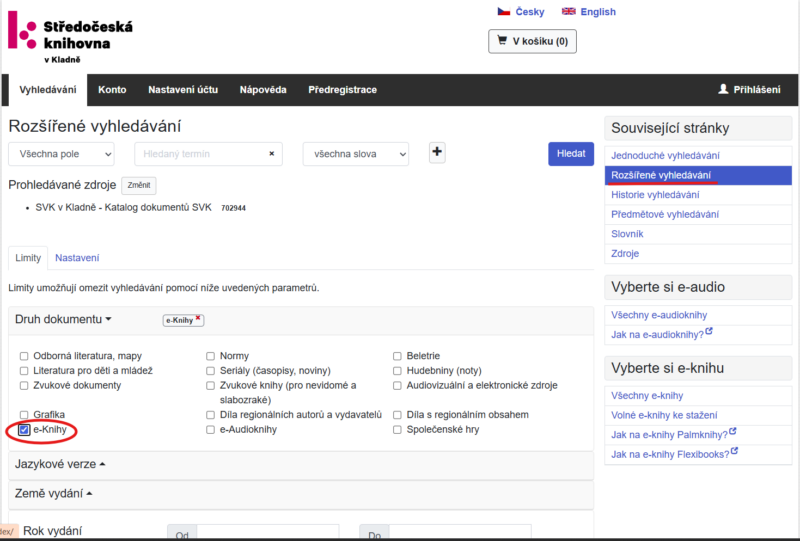Viewport: 800px width, 541px height.
Task: Click the Czech flag language icon
Action: pyautogui.click(x=504, y=12)
